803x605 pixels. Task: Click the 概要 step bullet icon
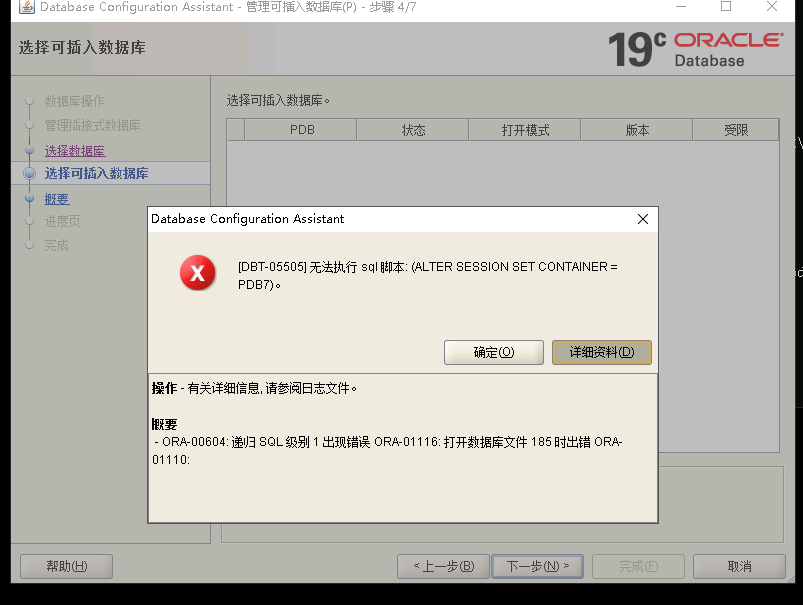click(30, 198)
